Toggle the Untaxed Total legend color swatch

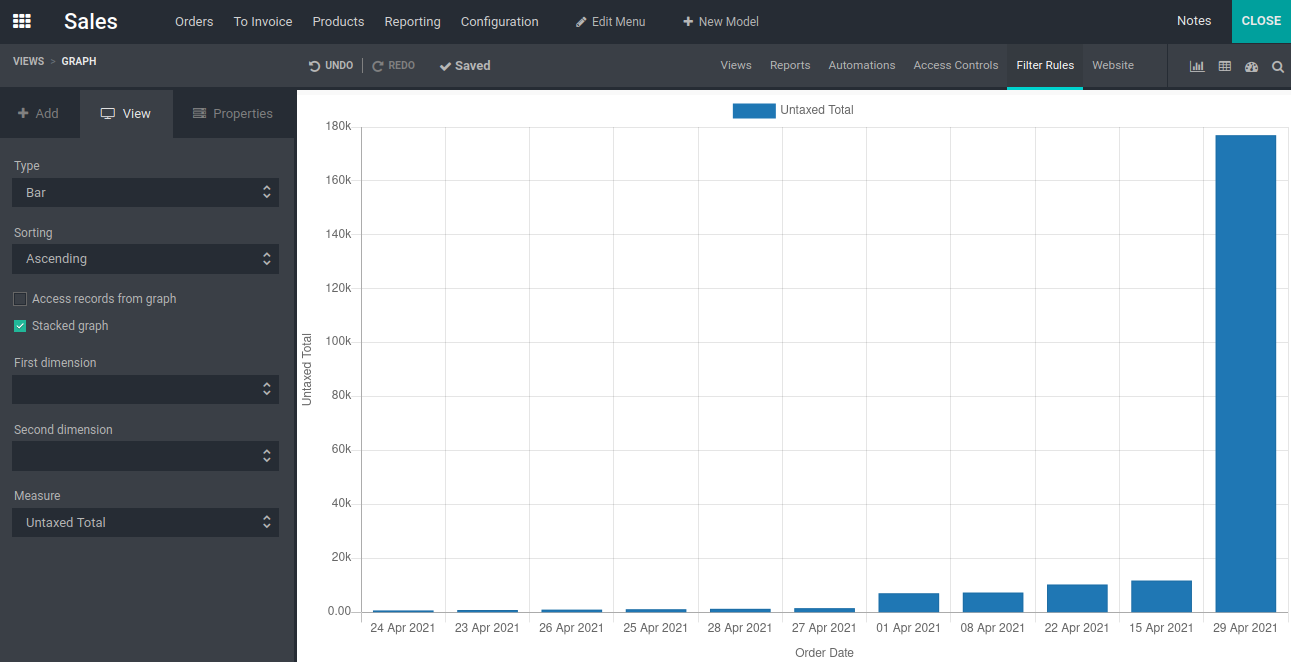click(x=754, y=111)
